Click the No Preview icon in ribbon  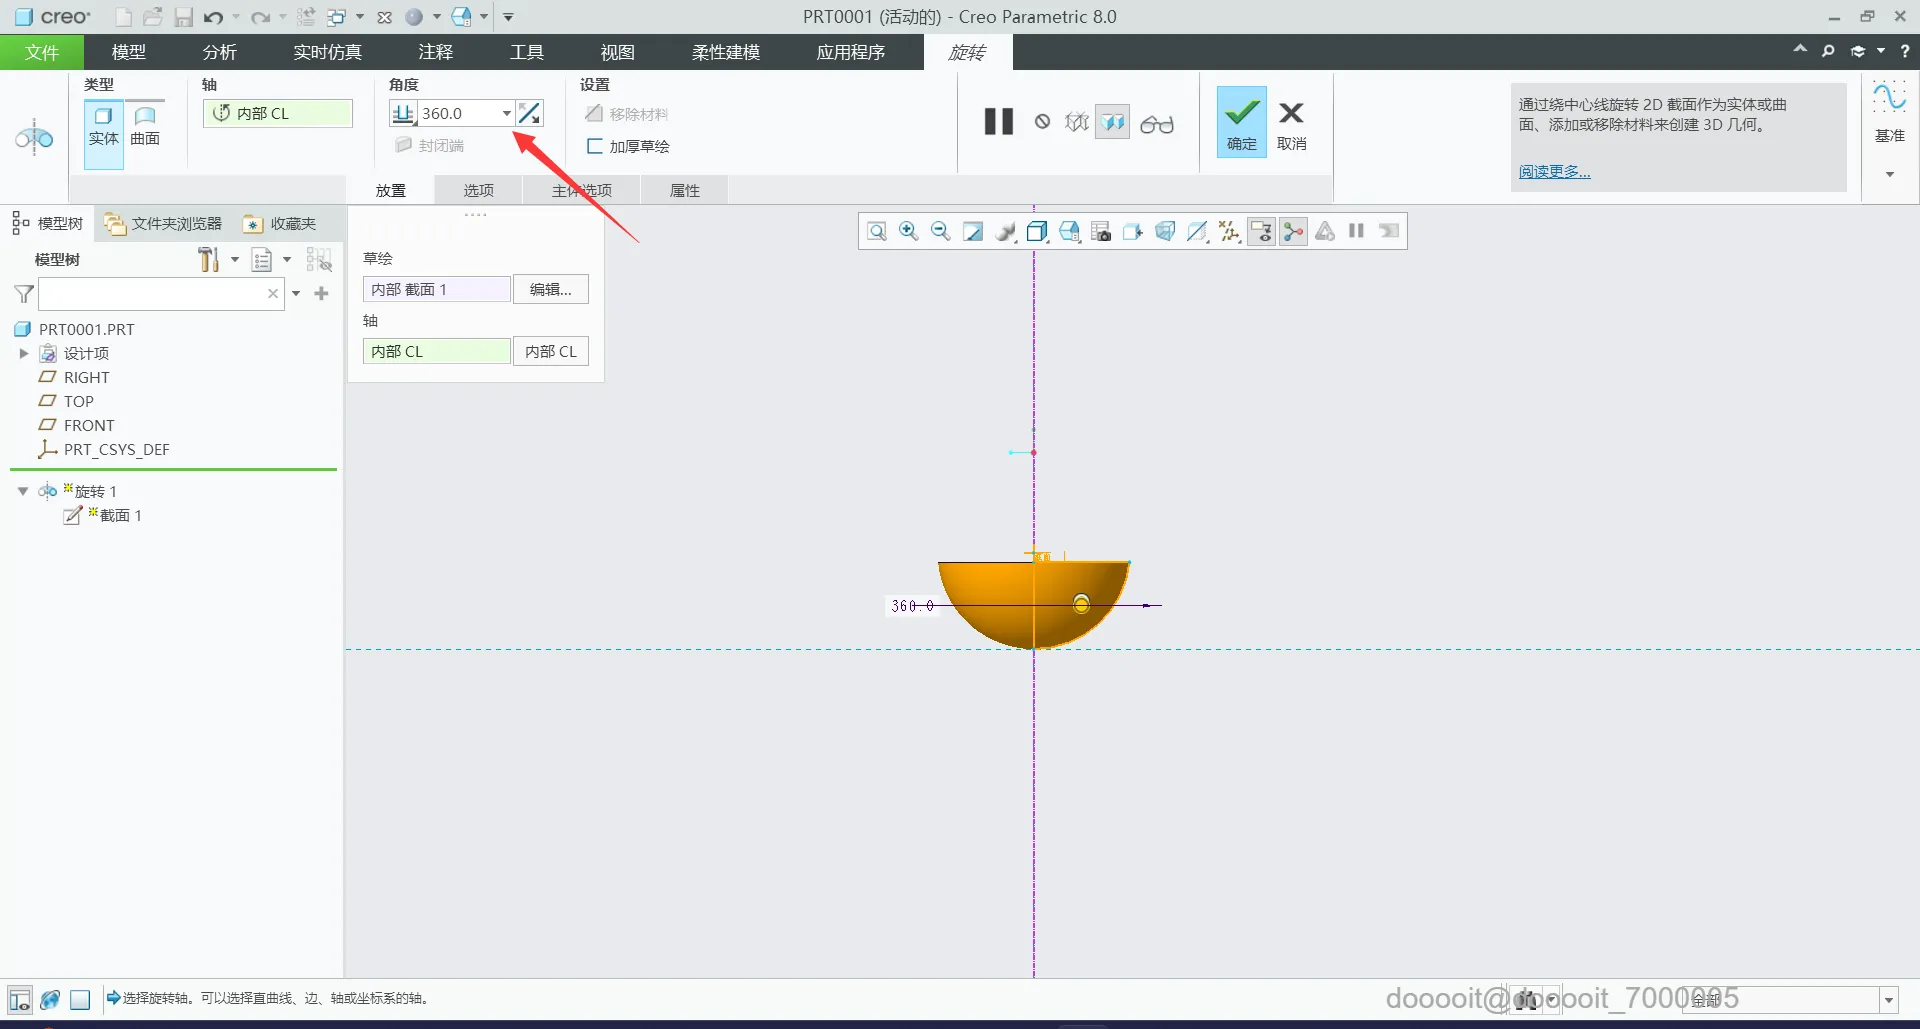[1043, 122]
